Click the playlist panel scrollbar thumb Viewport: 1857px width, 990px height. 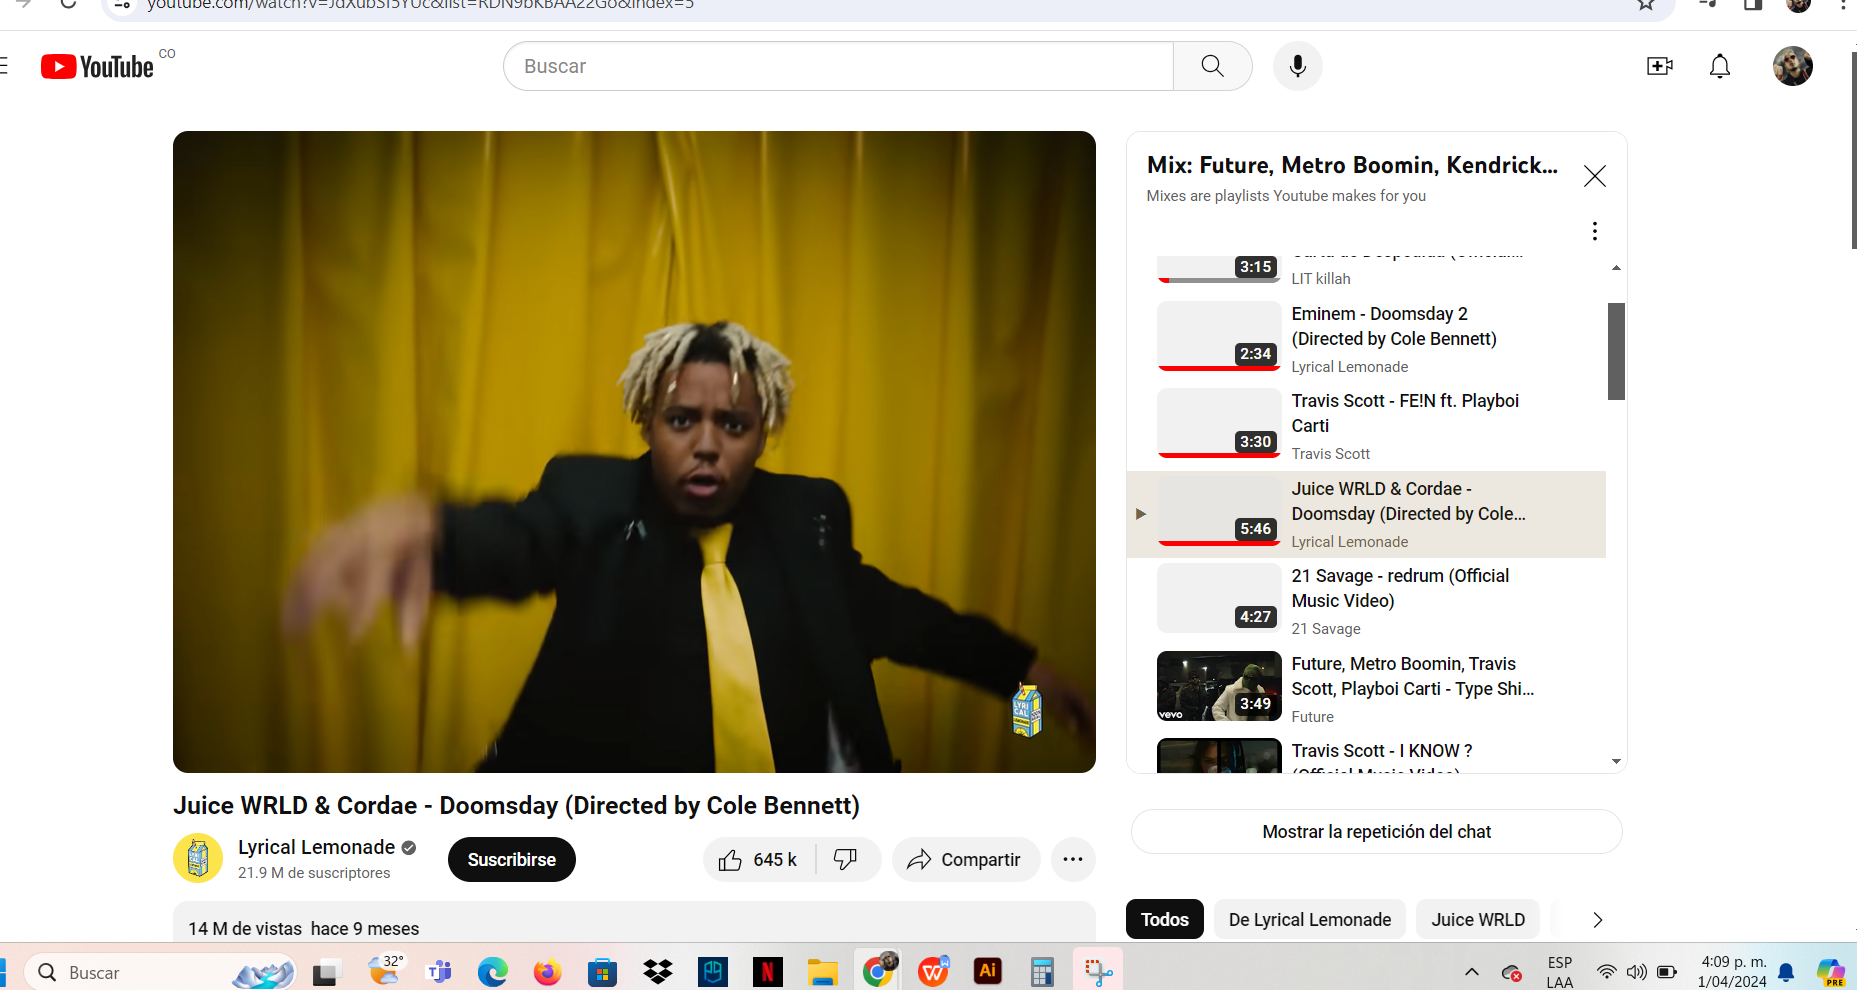(1615, 351)
